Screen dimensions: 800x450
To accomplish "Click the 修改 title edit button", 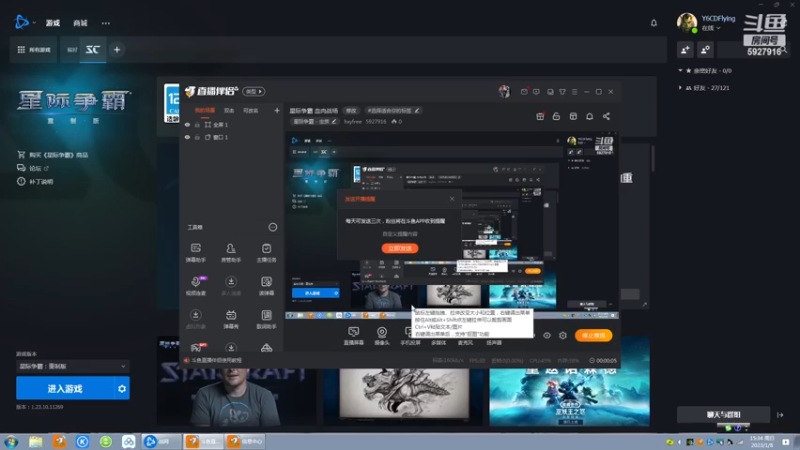I will coord(351,110).
